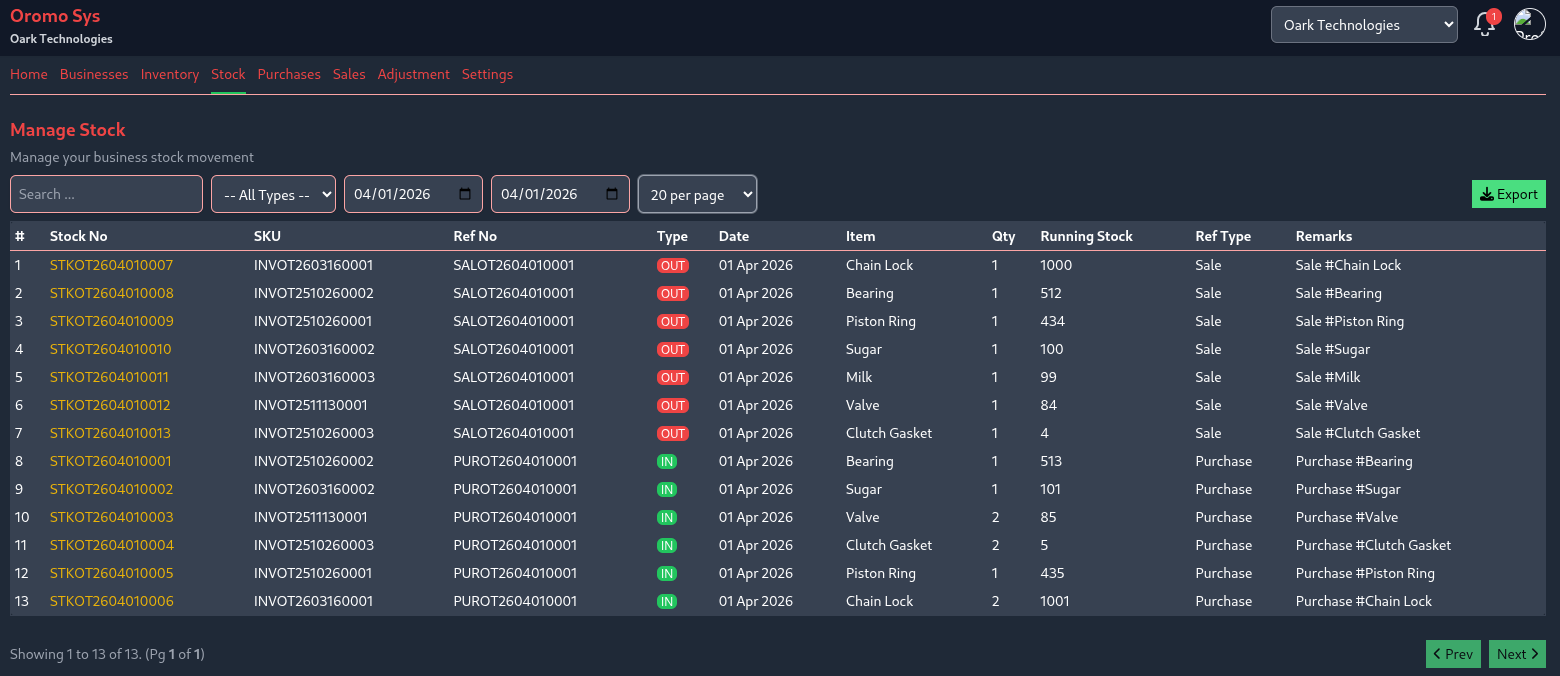Viewport: 1560px width, 676px height.
Task: Change the 20 per page dropdown
Action: pos(697,194)
